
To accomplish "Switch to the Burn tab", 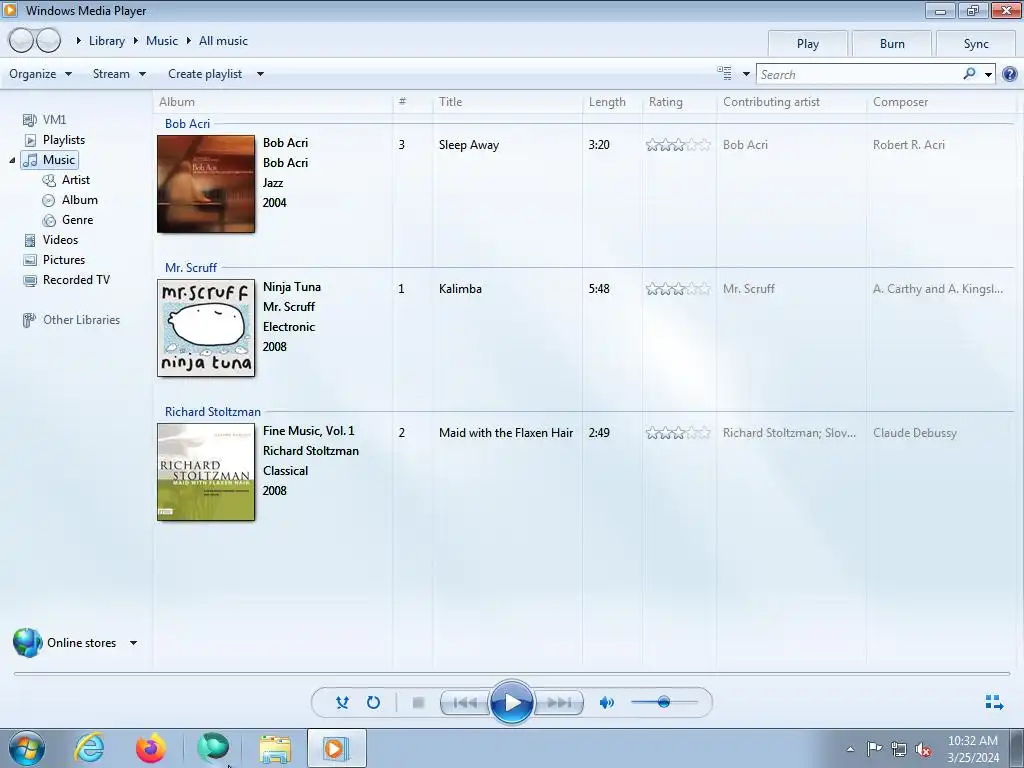I will tap(891, 44).
